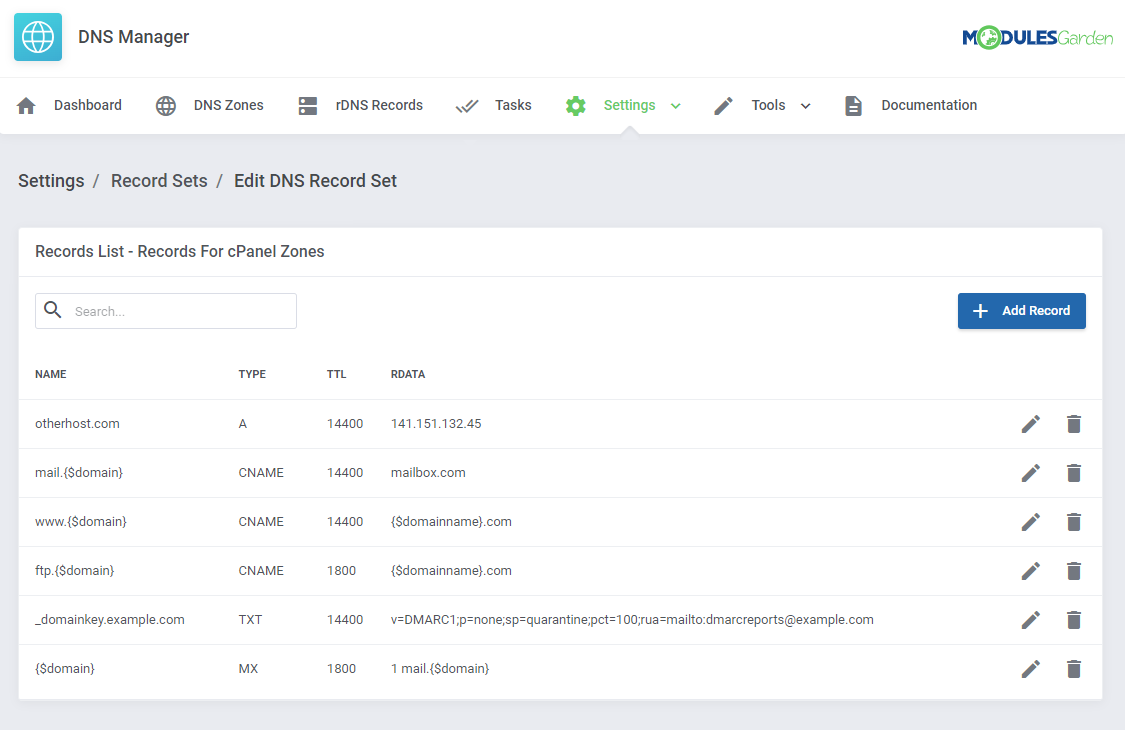Select the MX type cell

click(x=248, y=668)
